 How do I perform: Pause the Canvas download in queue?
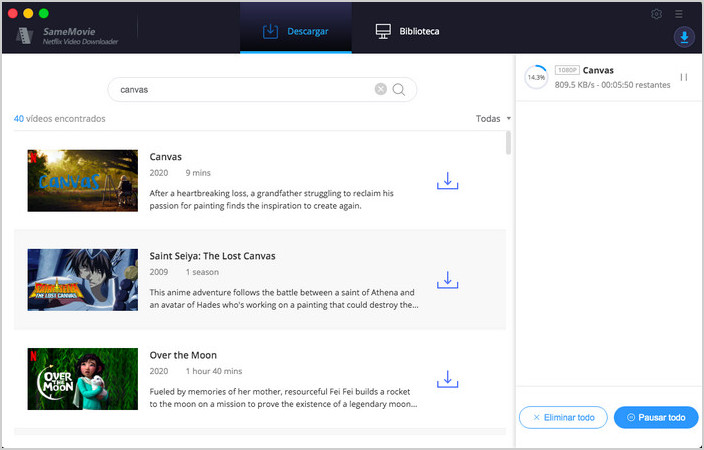pos(684,77)
